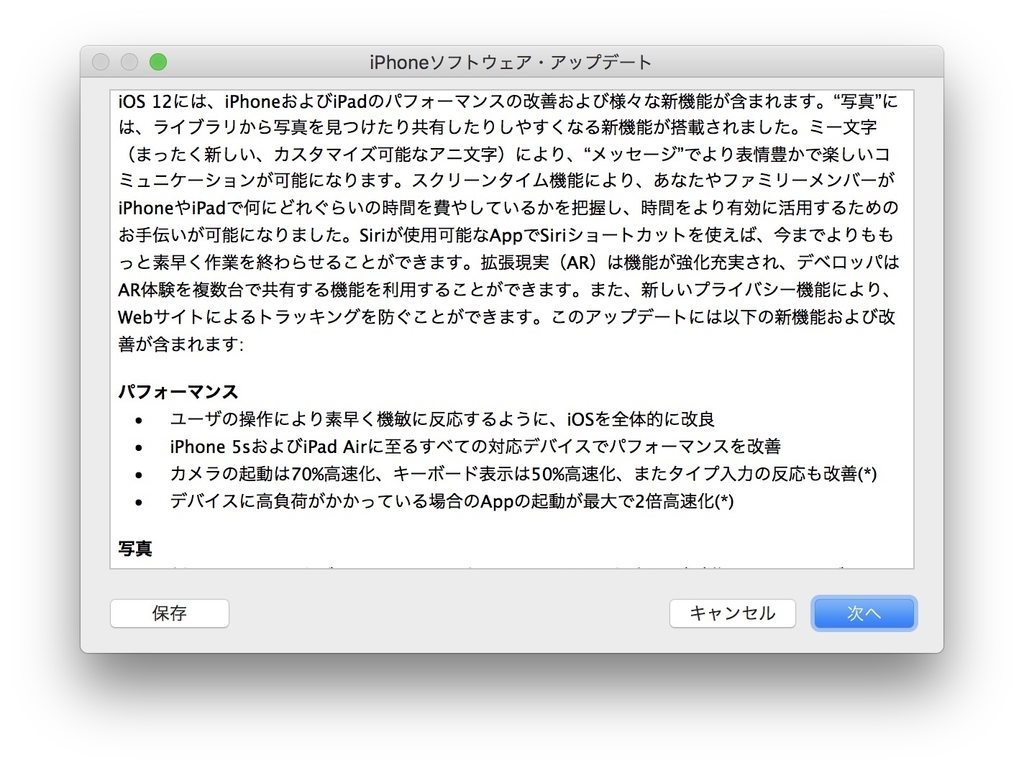Screen dimensions: 1024x768
Task: Click the green zoom window button
Action: point(158,62)
